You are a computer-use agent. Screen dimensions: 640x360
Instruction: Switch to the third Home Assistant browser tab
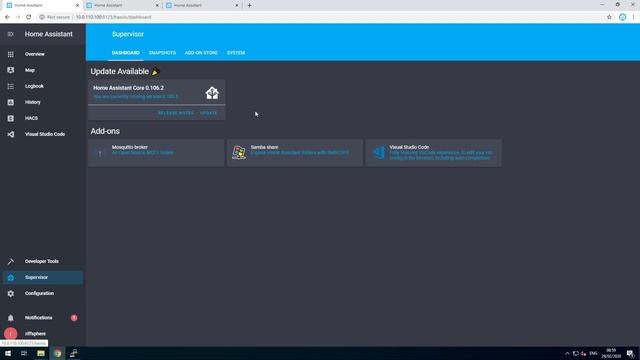(201, 5)
